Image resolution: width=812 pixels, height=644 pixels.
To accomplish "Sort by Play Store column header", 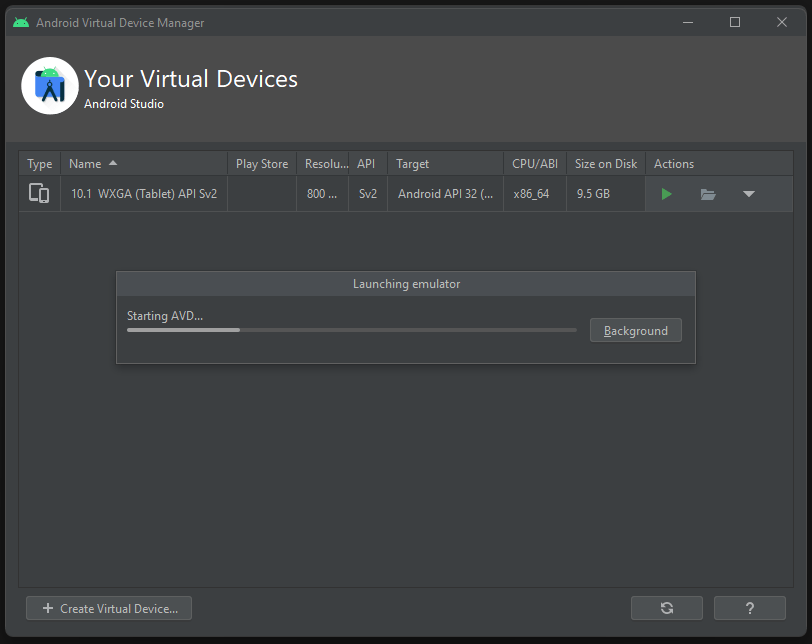I will point(262,164).
